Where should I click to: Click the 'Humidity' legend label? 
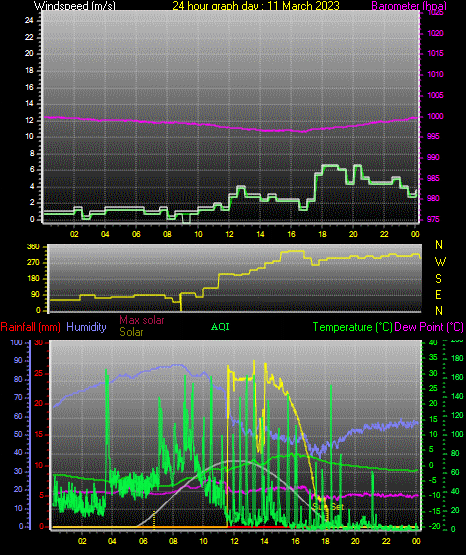click(x=86, y=327)
